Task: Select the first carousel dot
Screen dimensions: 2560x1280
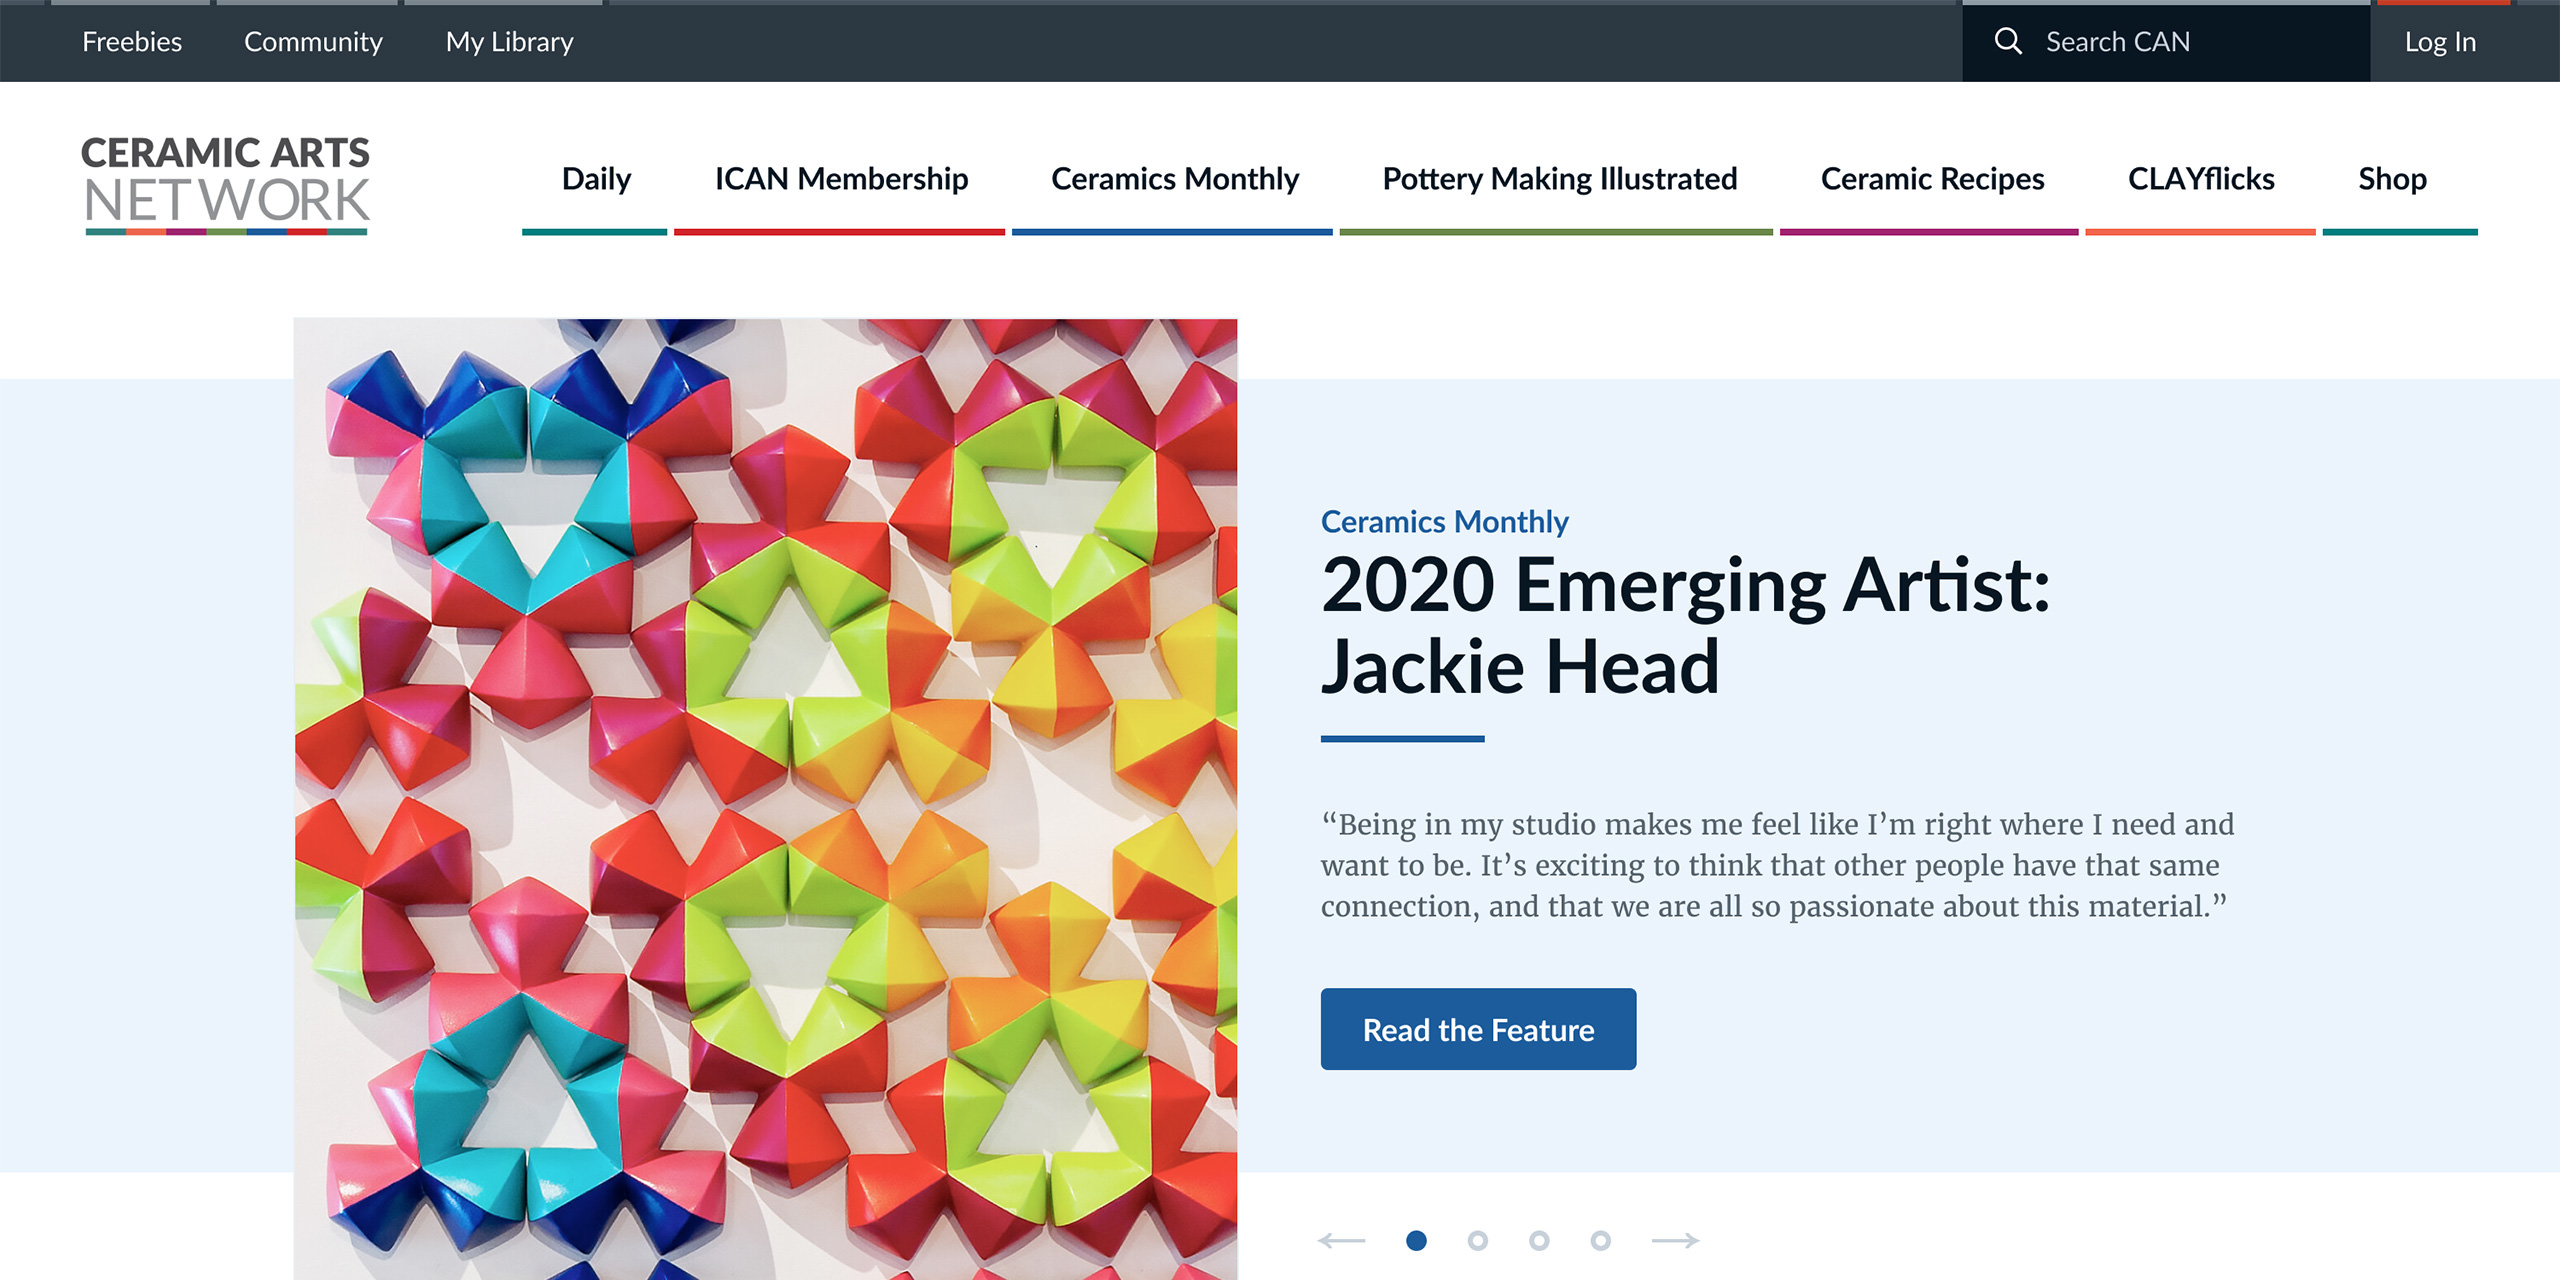Action: click(1416, 1241)
